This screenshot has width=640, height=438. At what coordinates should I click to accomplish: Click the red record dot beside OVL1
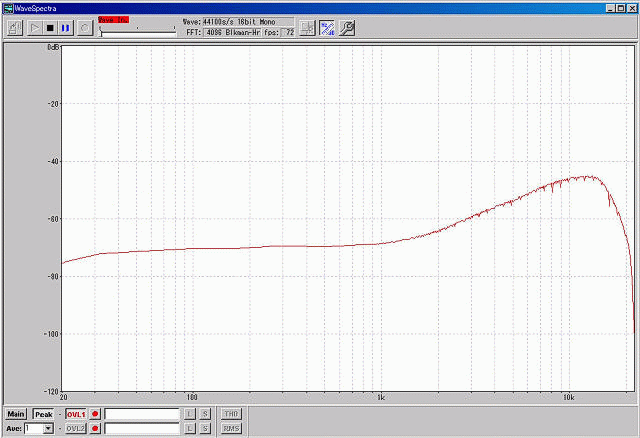[x=96, y=414]
